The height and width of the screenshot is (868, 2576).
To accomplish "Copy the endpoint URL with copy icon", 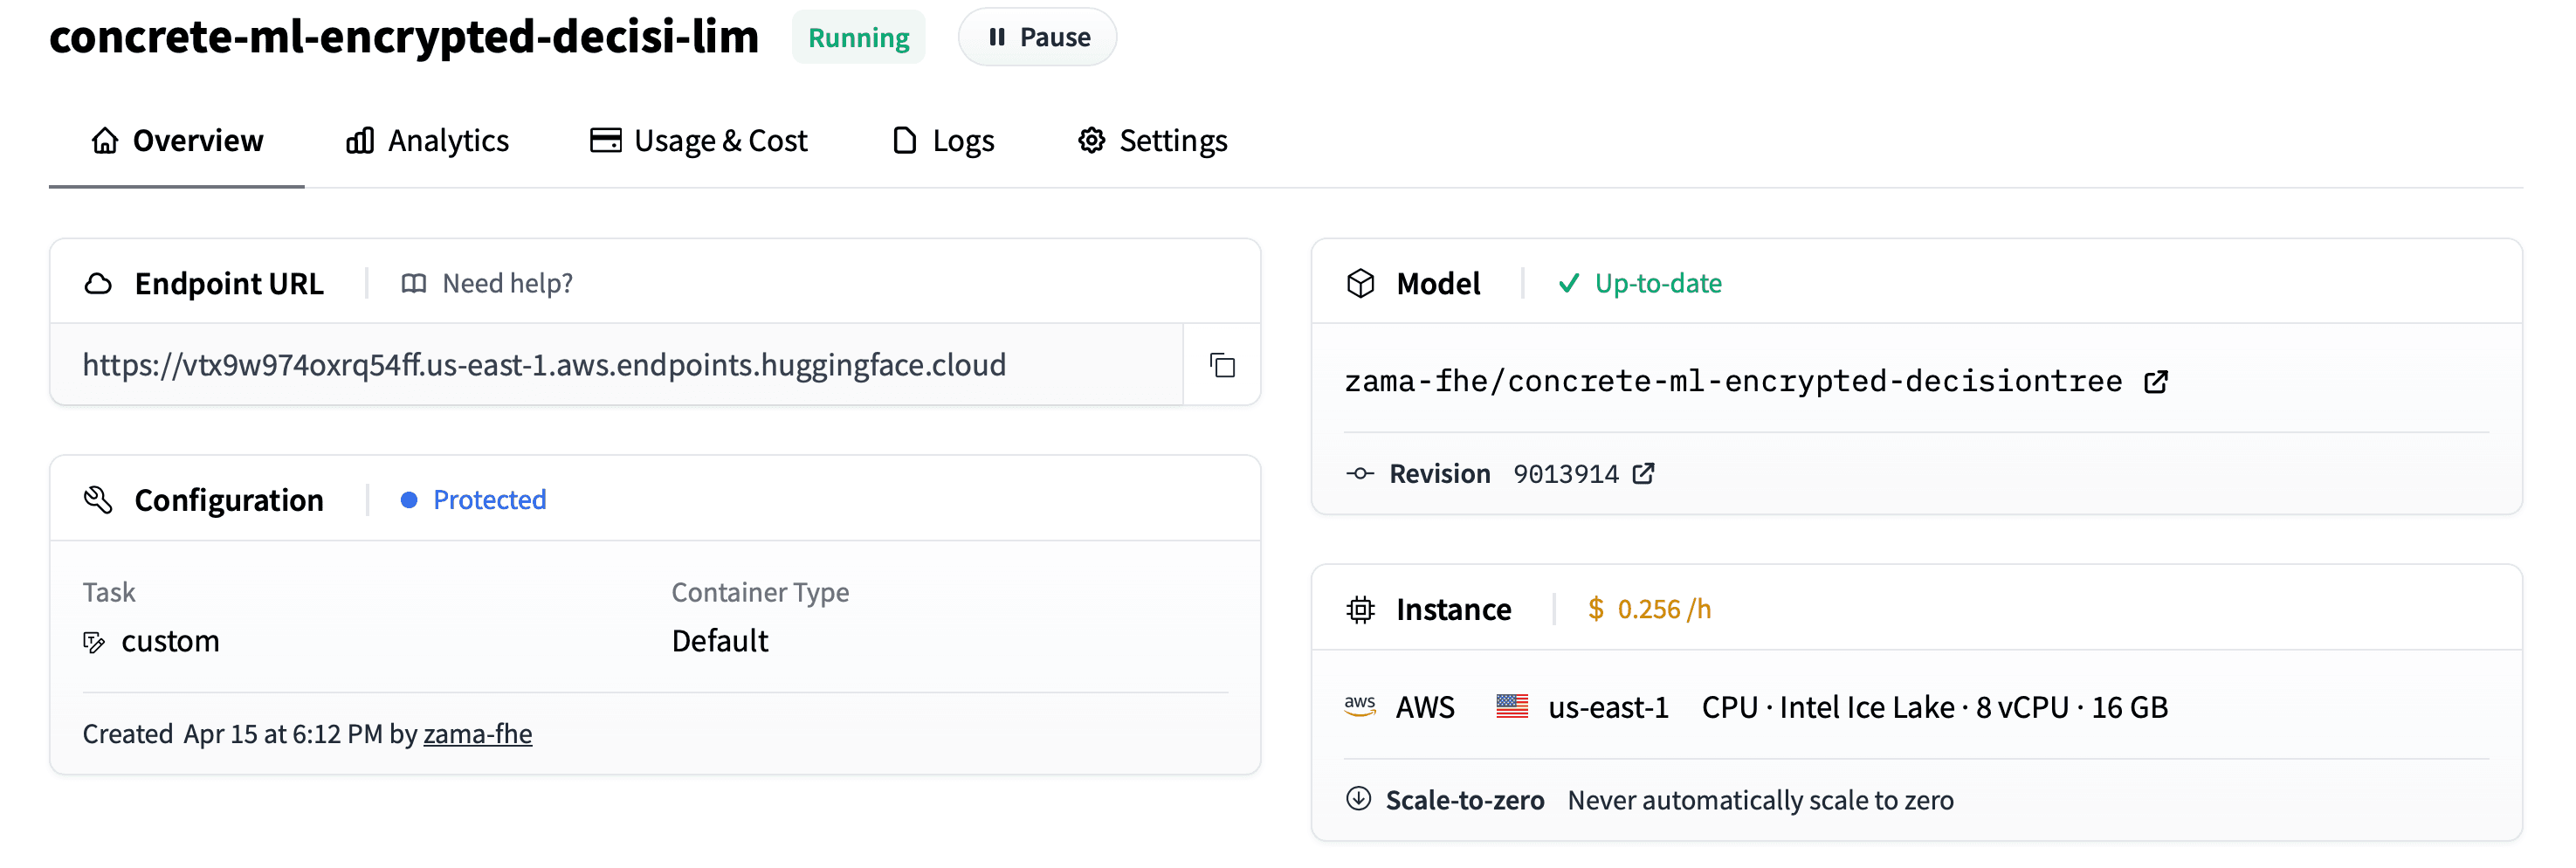I will (x=1222, y=365).
